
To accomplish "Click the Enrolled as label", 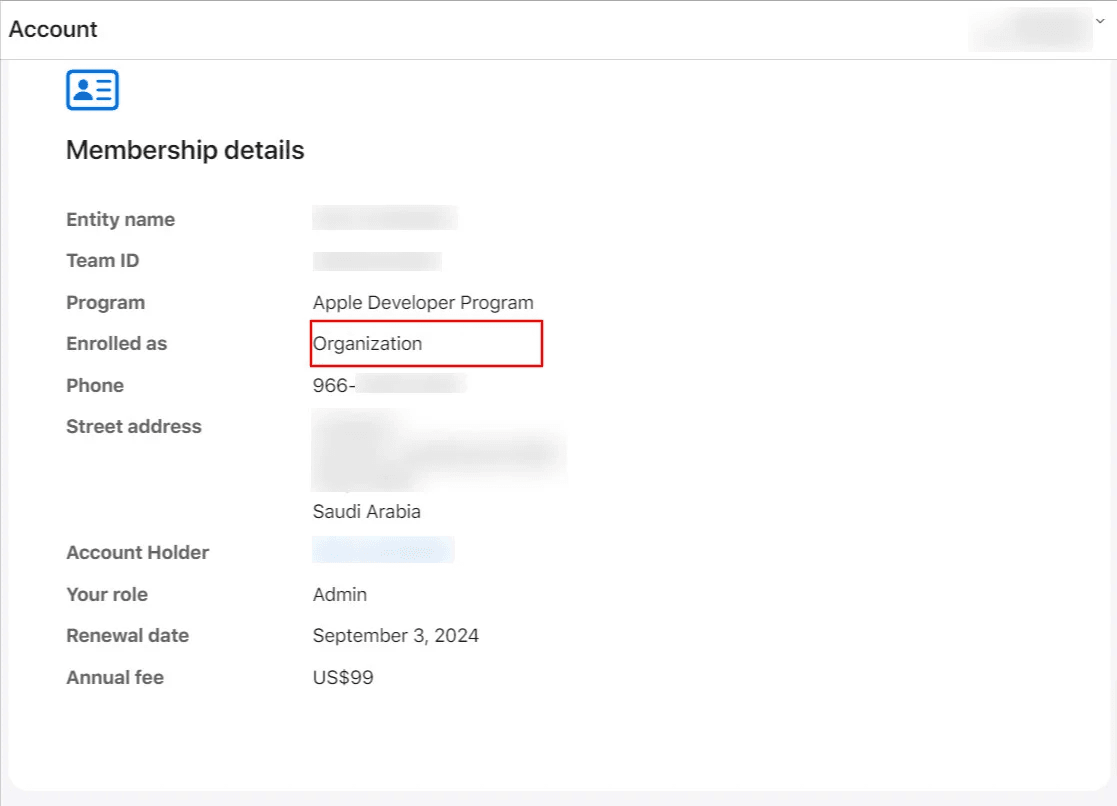I will (116, 344).
